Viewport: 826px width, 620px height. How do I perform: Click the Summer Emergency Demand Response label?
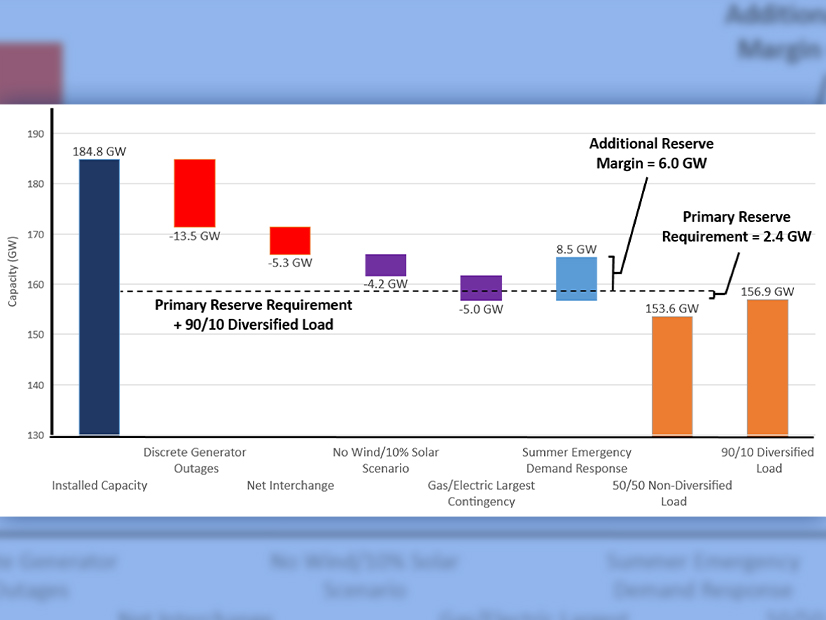(x=576, y=460)
